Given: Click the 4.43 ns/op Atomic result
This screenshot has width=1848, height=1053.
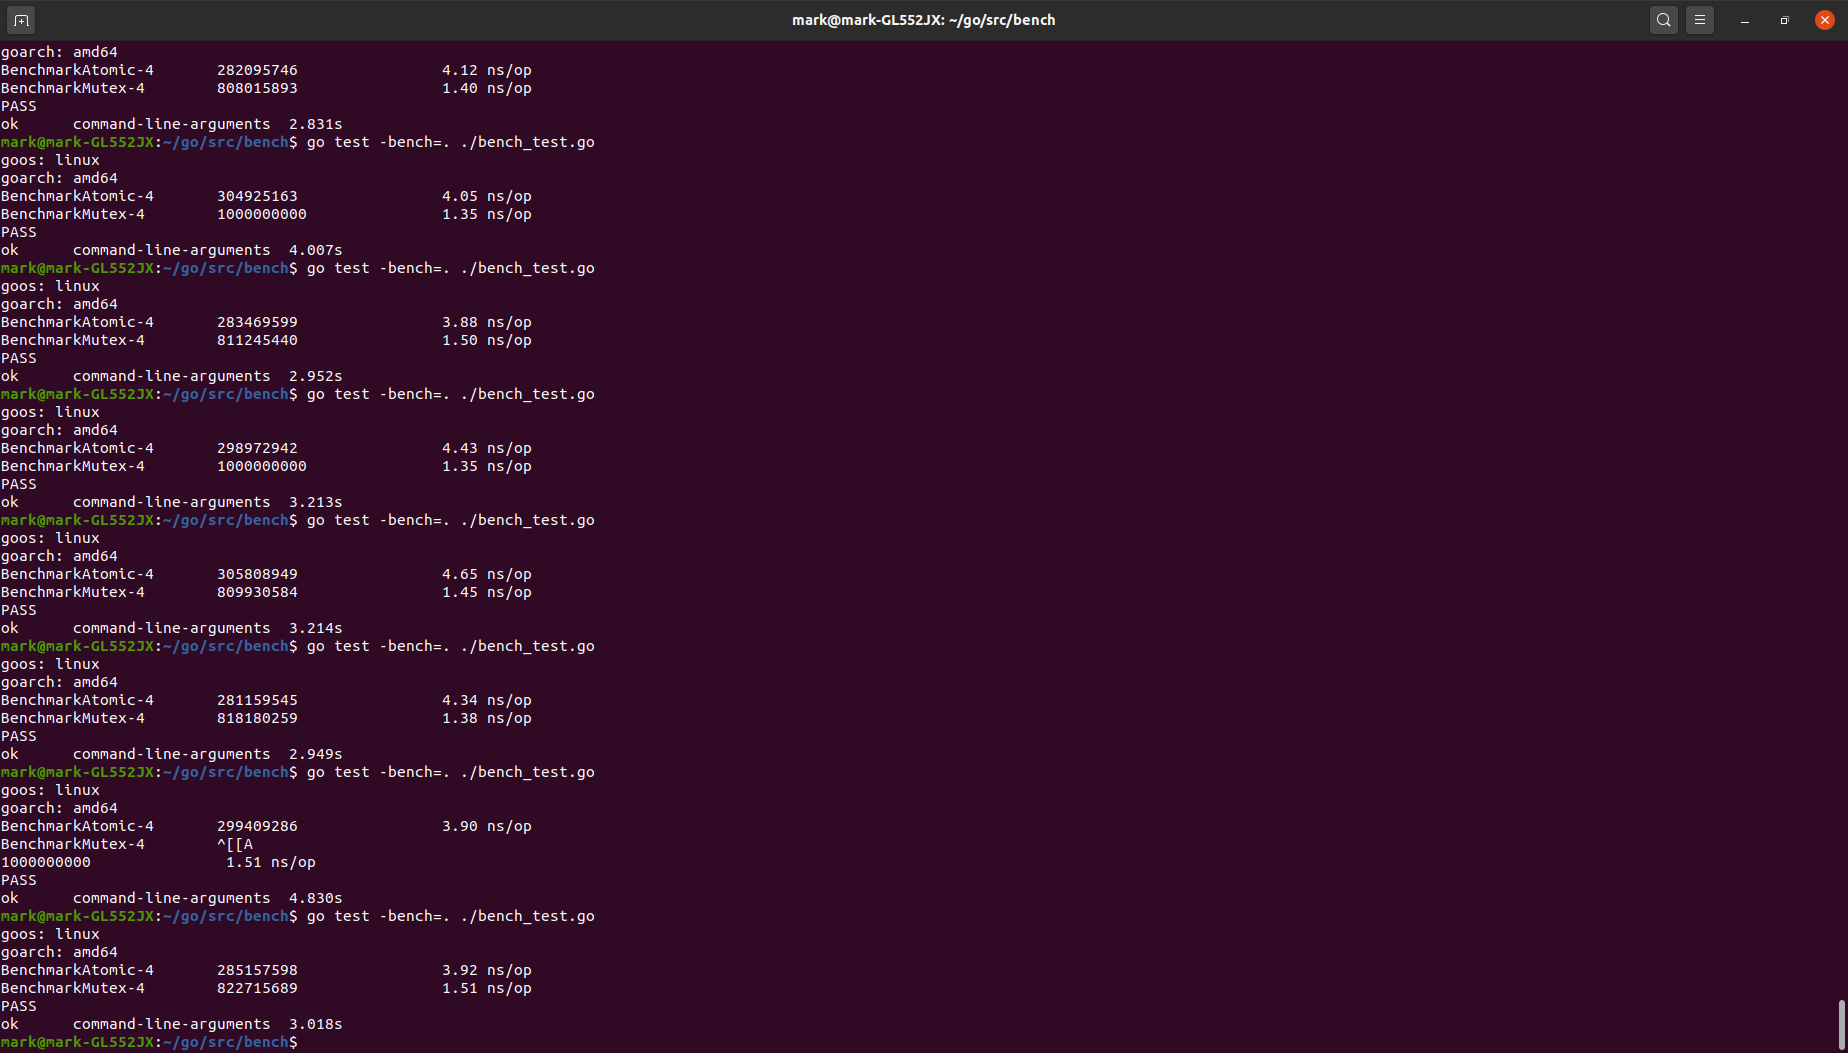Looking at the screenshot, I should pos(486,448).
